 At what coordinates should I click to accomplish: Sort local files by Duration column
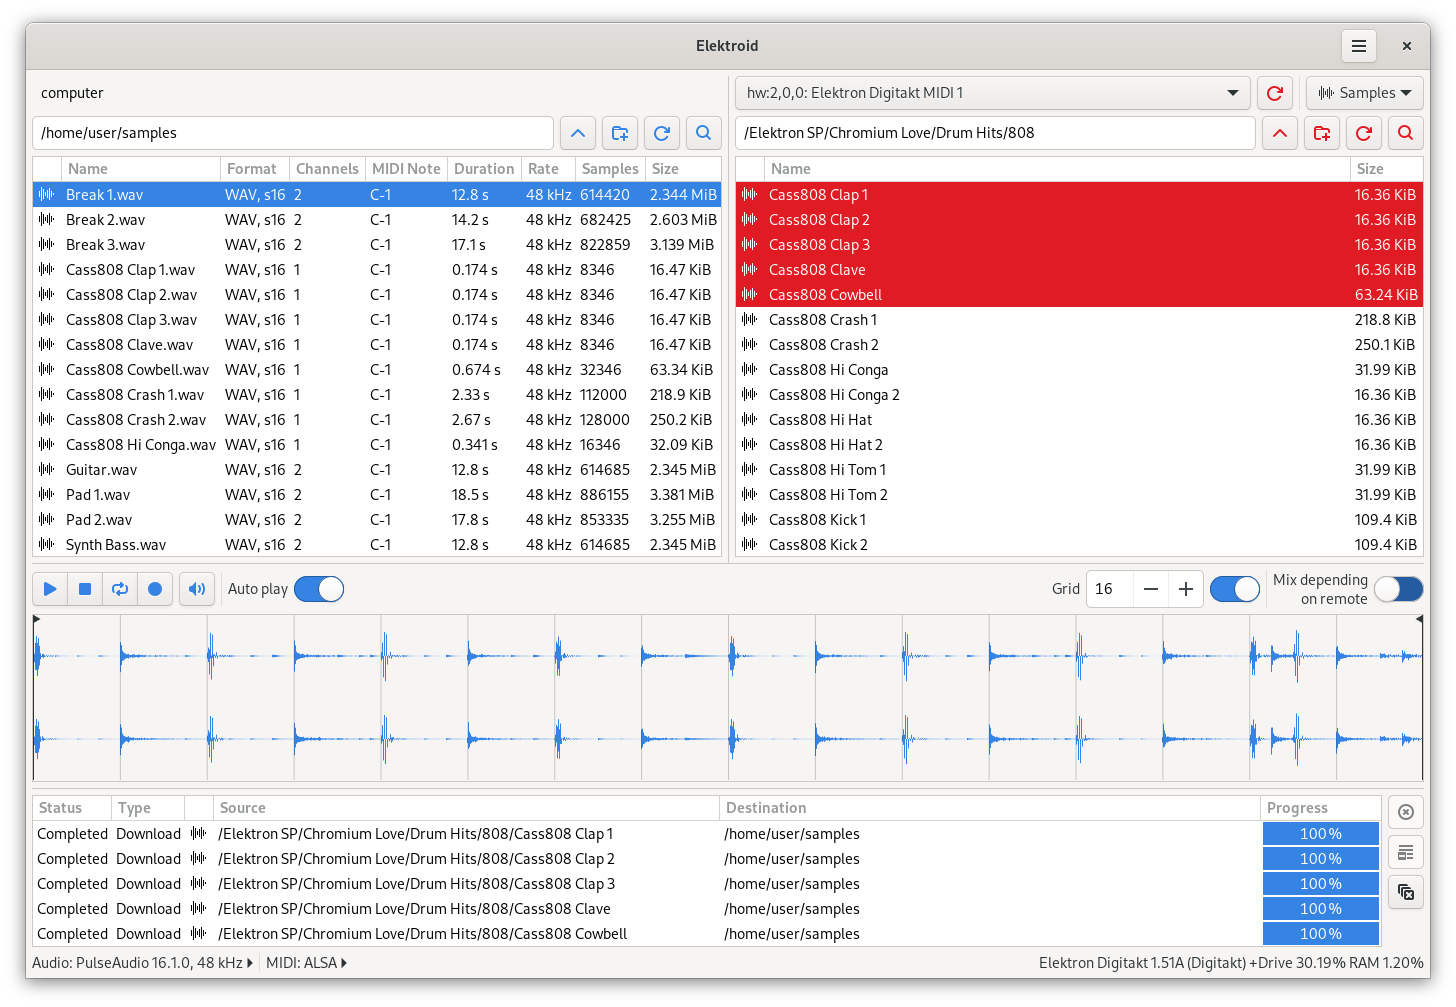[x=484, y=169]
